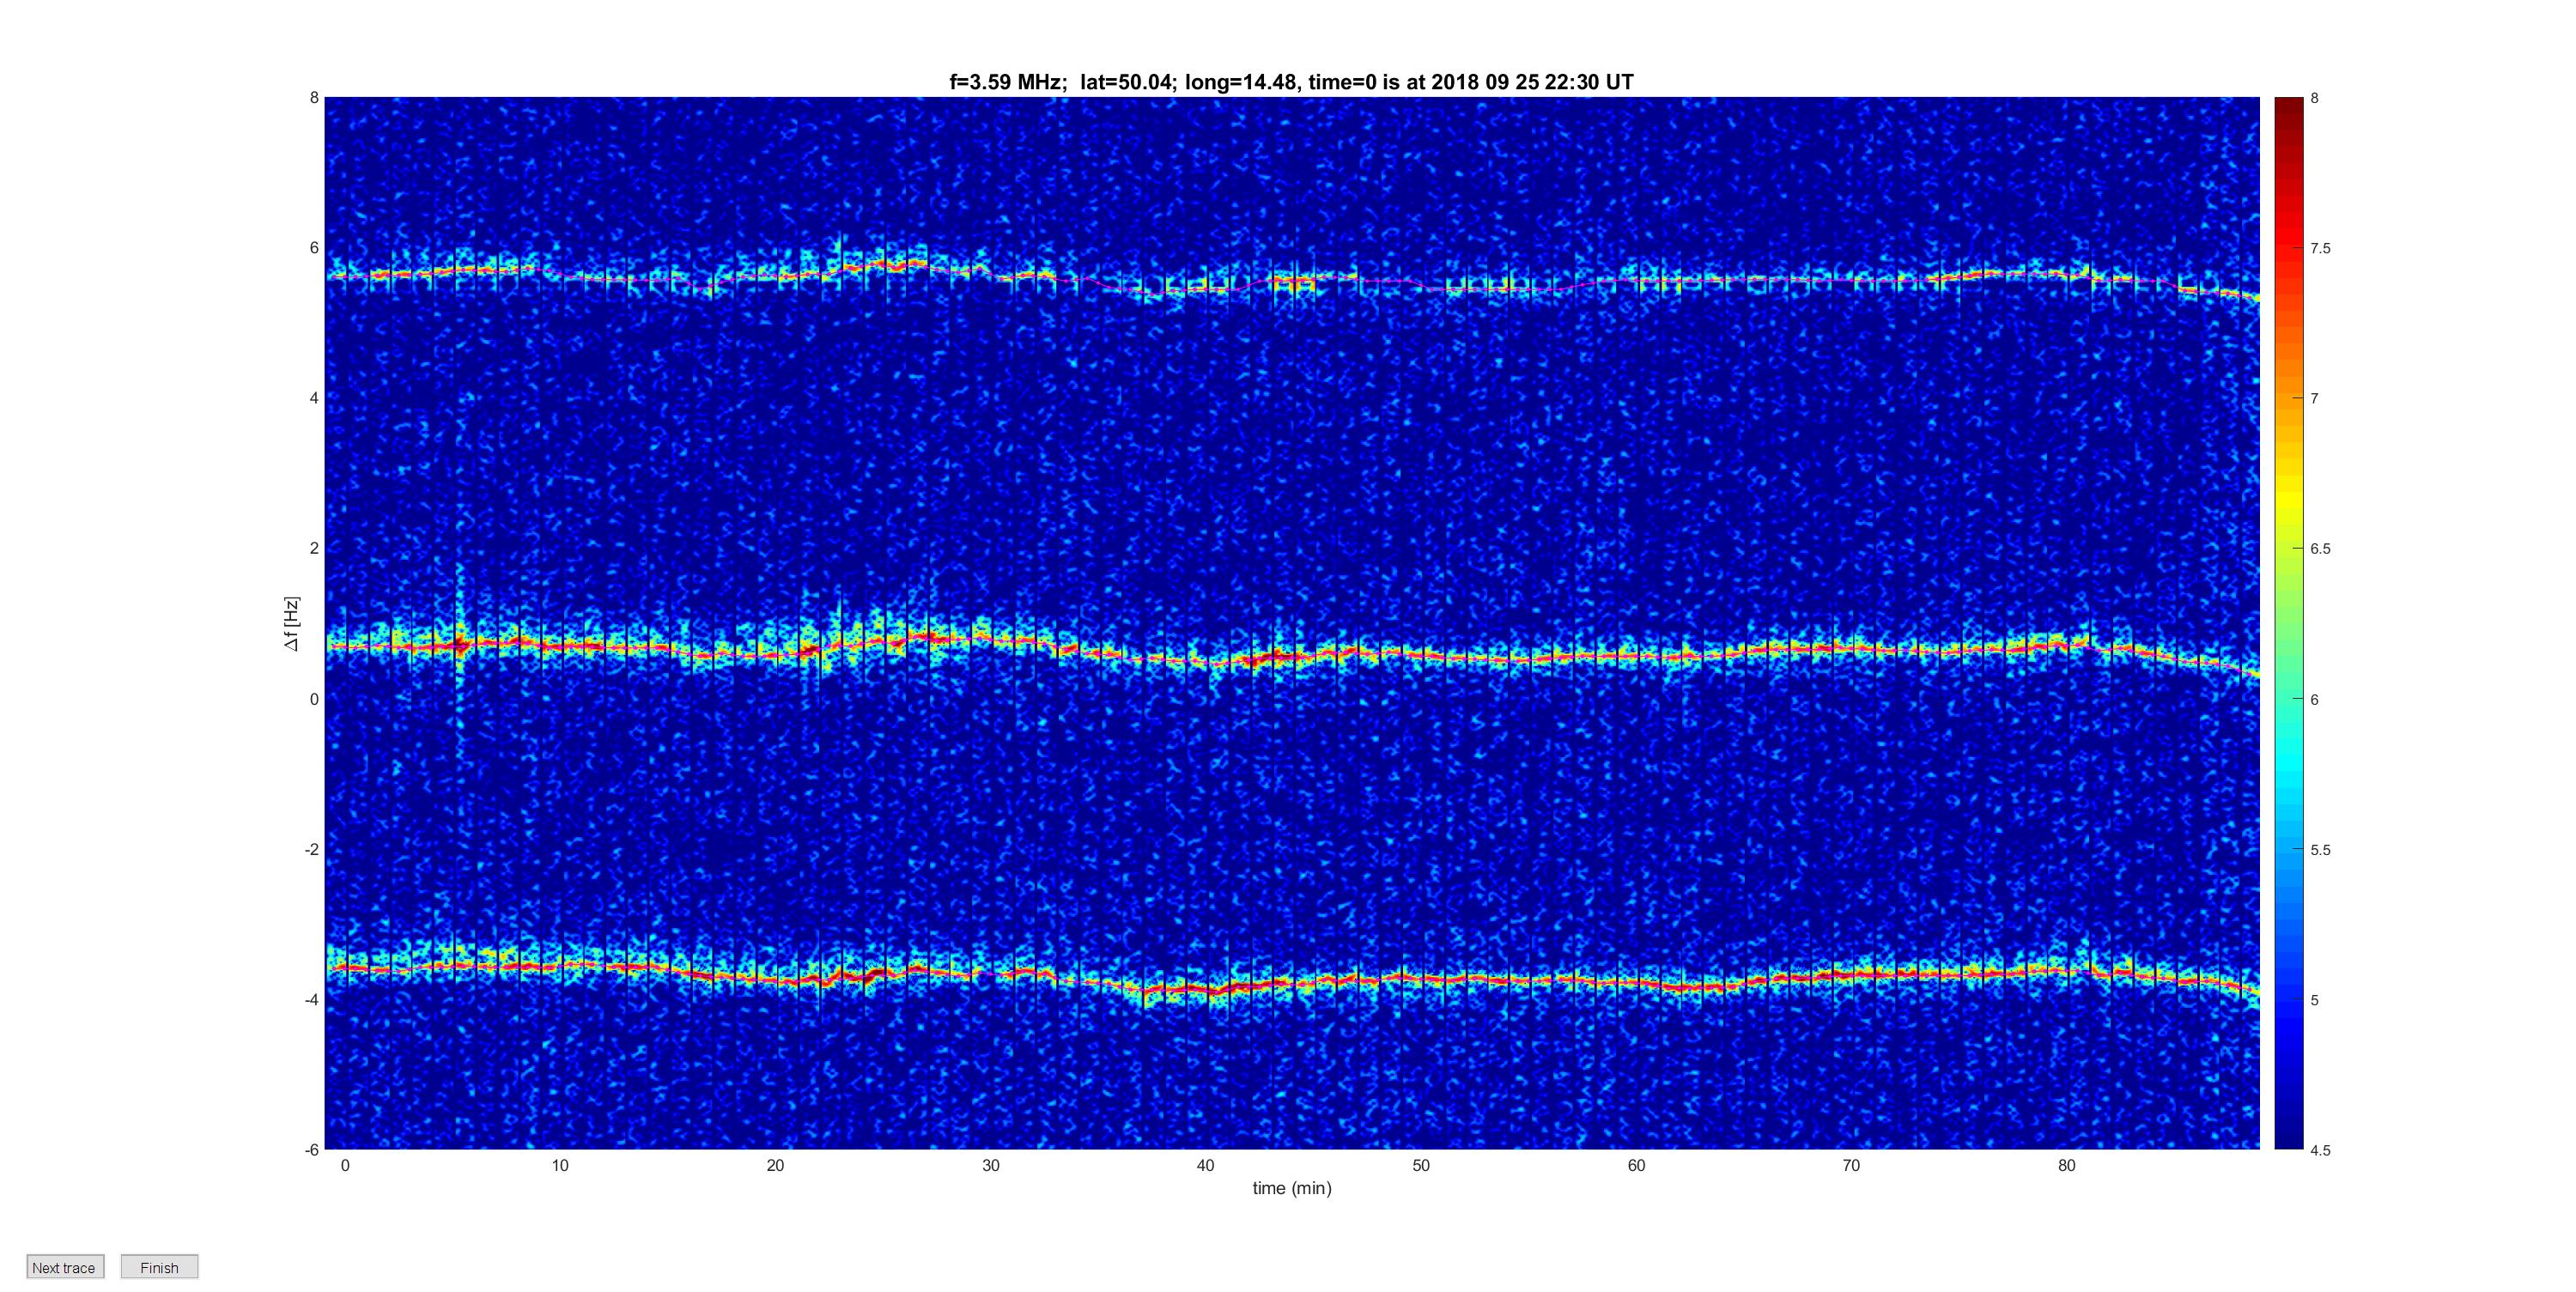Click the colorbar tick label 5.5

(x=2320, y=850)
